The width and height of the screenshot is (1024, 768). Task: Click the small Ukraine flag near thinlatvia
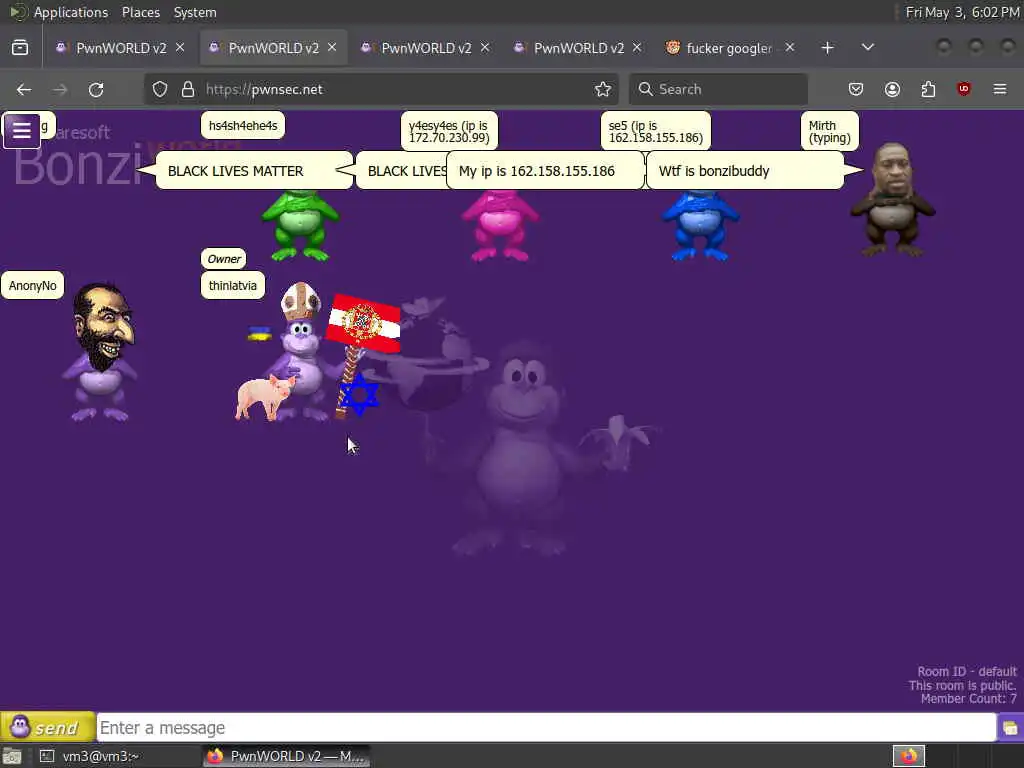click(x=260, y=334)
